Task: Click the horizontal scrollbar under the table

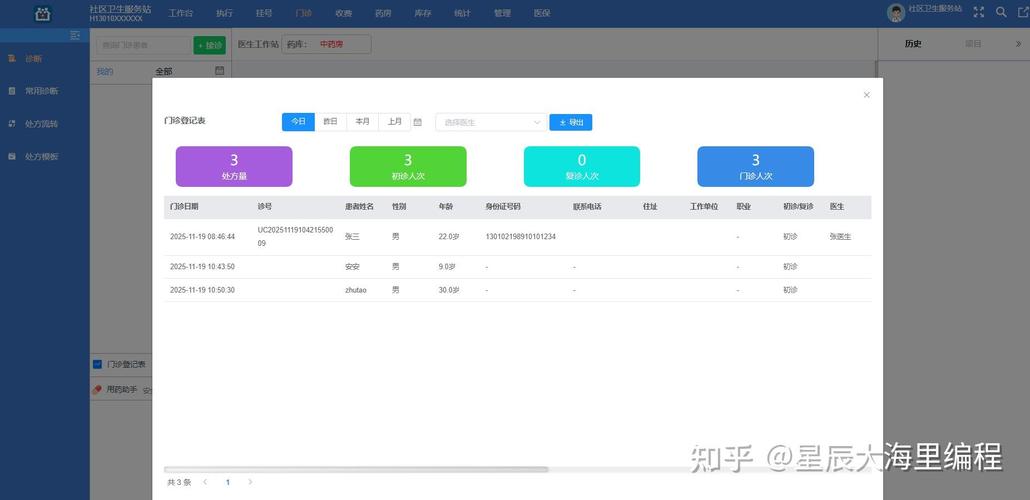Action: click(356, 469)
